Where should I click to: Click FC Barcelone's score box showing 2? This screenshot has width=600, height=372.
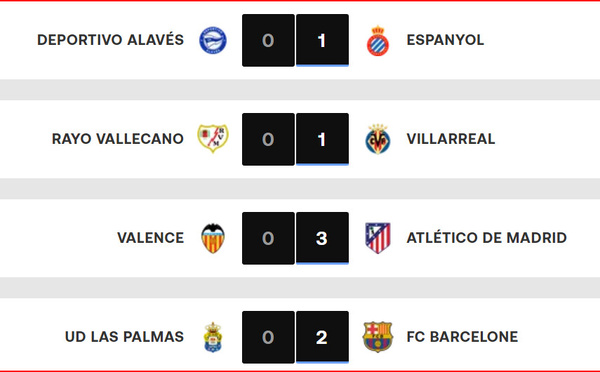tap(322, 337)
